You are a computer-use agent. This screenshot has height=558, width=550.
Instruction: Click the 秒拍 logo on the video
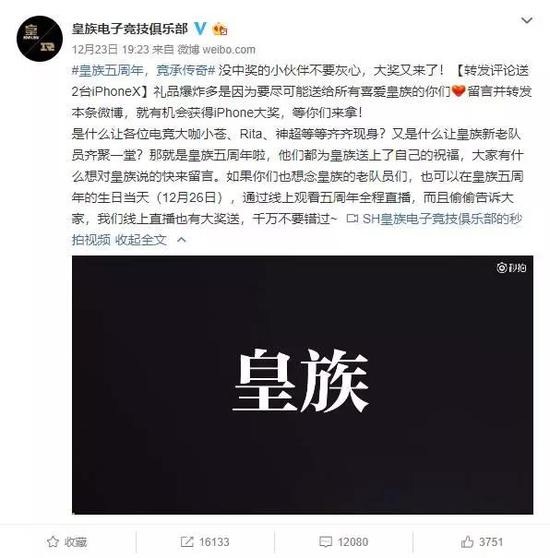click(512, 267)
